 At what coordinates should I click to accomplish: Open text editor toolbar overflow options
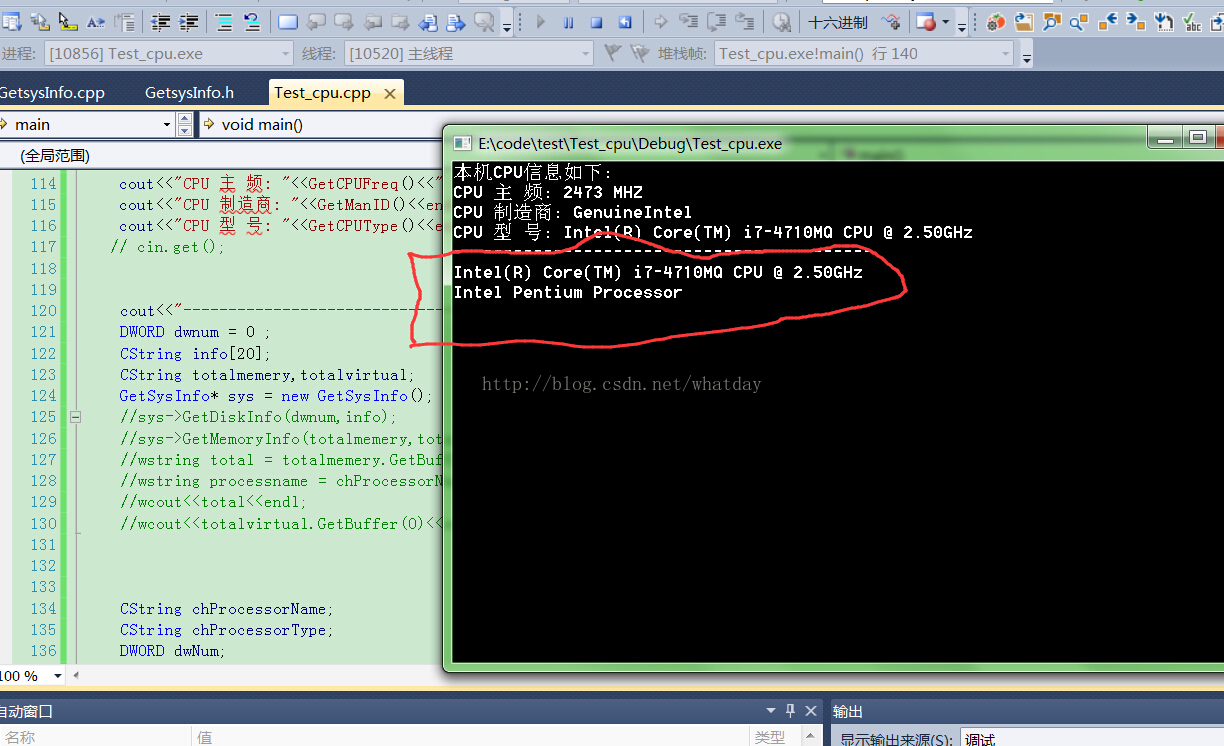click(x=507, y=26)
